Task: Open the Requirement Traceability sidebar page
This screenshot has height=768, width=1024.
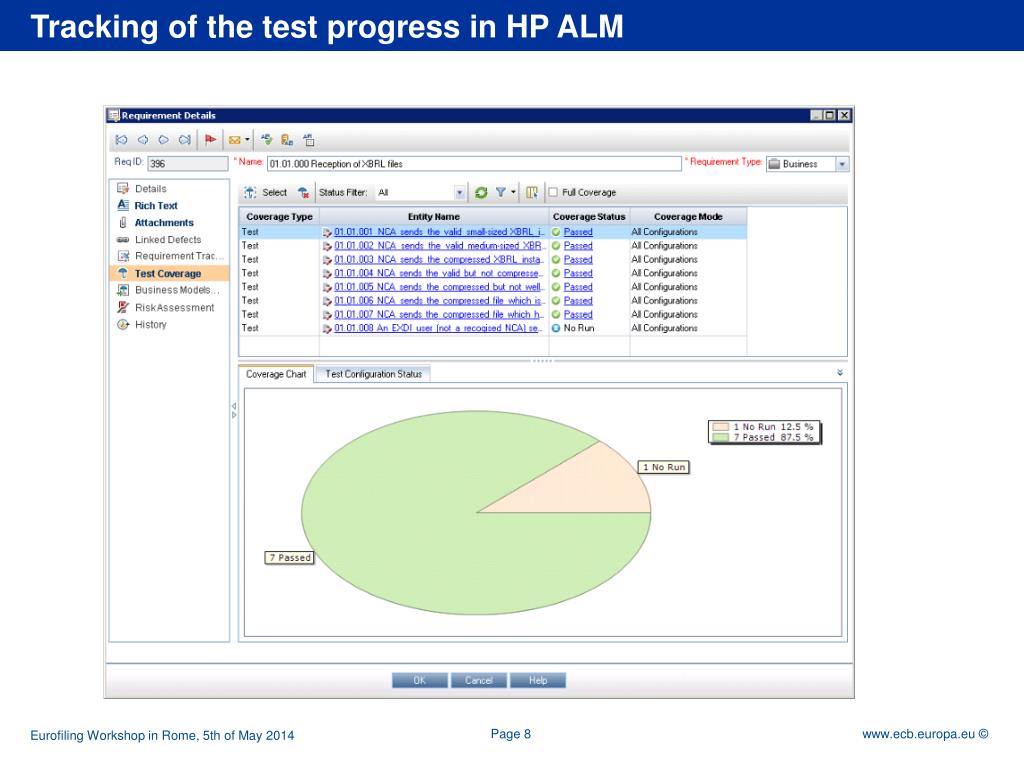Action: [x=179, y=256]
